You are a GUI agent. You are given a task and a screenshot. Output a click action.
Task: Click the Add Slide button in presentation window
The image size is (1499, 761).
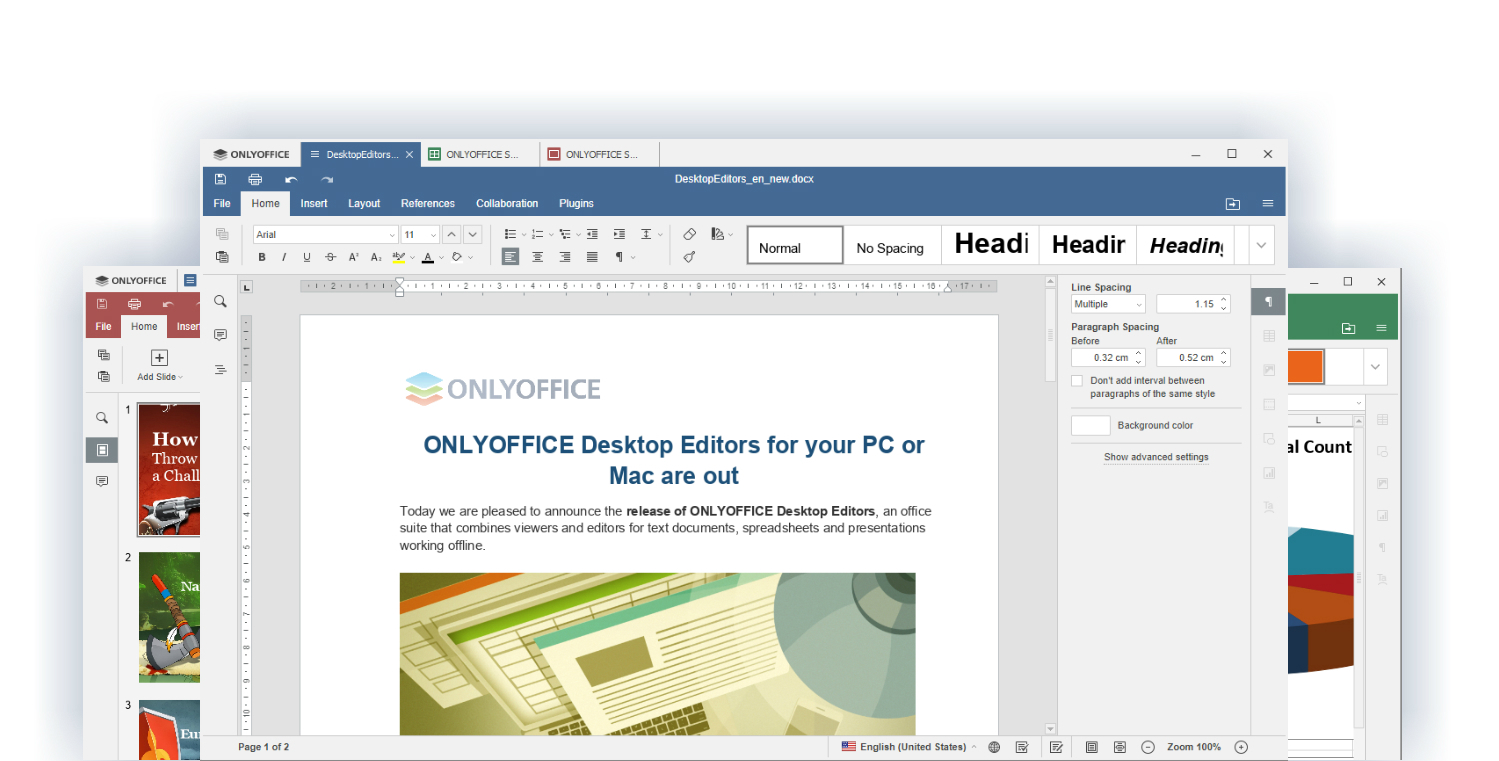coord(159,365)
